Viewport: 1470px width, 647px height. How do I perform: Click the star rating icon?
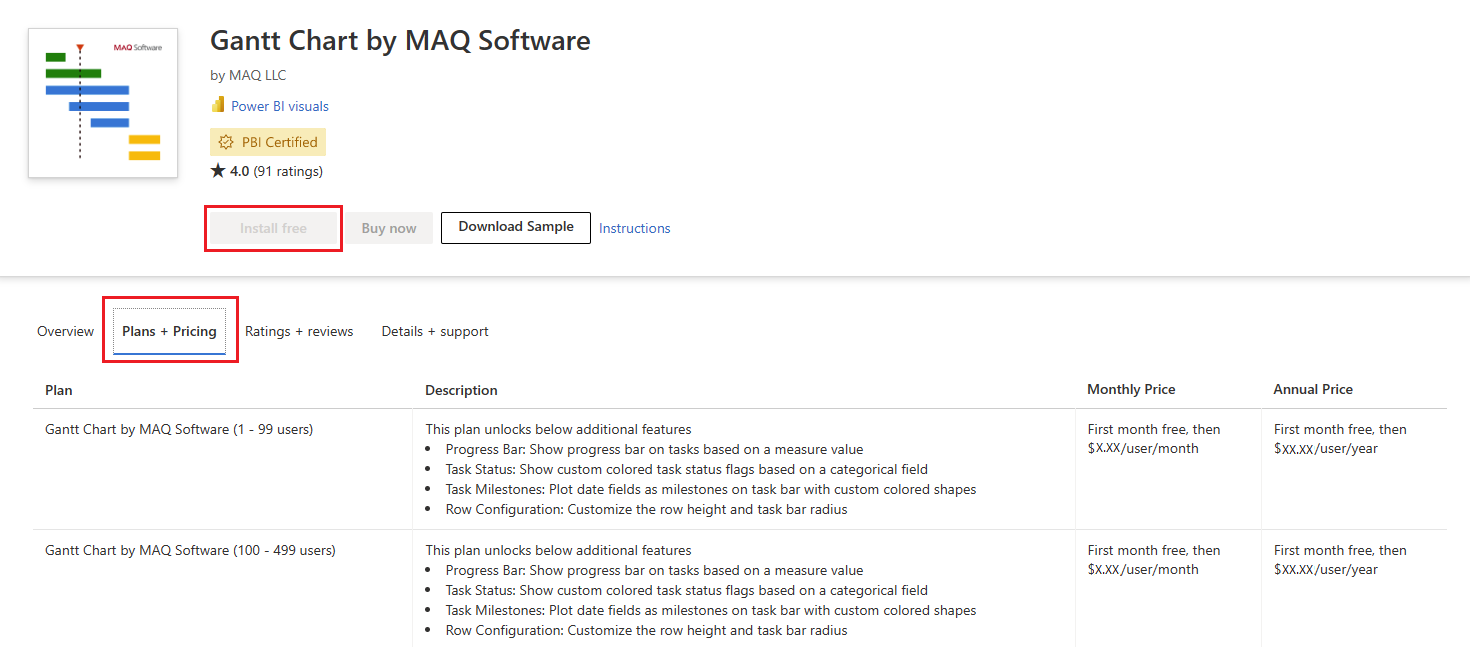[x=218, y=170]
